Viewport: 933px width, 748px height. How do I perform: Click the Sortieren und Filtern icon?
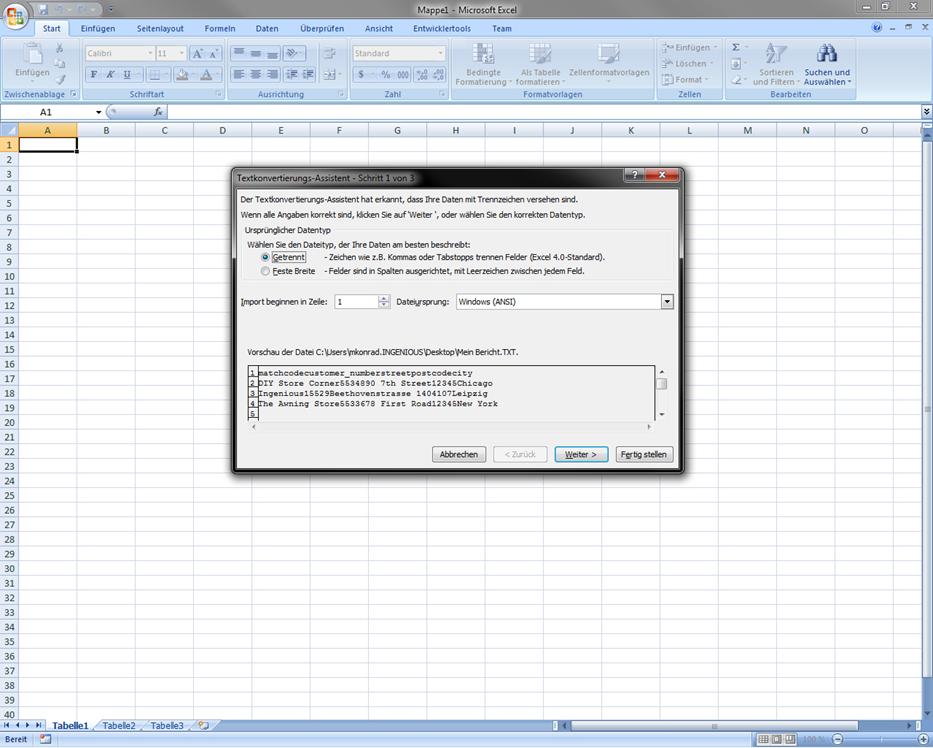(x=775, y=54)
